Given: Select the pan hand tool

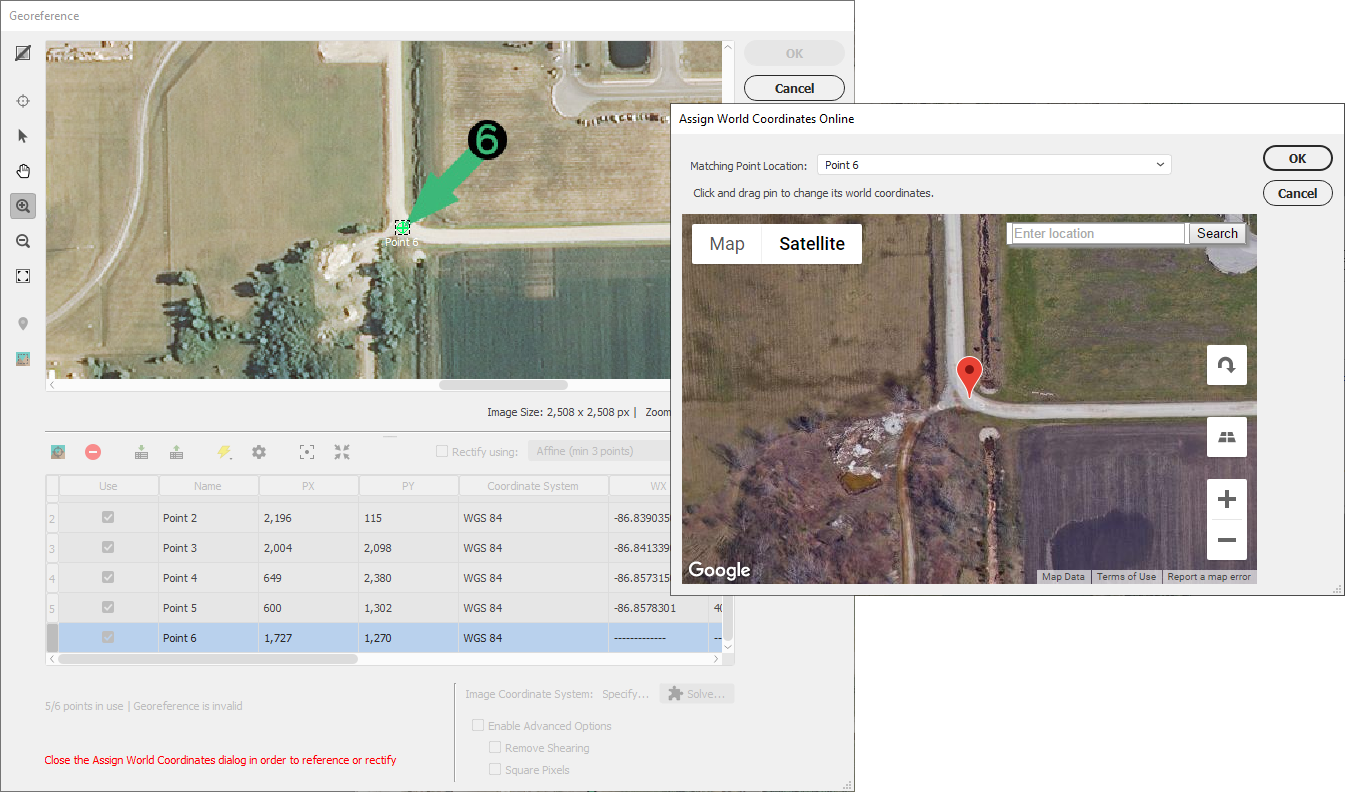Looking at the screenshot, I should 23,171.
